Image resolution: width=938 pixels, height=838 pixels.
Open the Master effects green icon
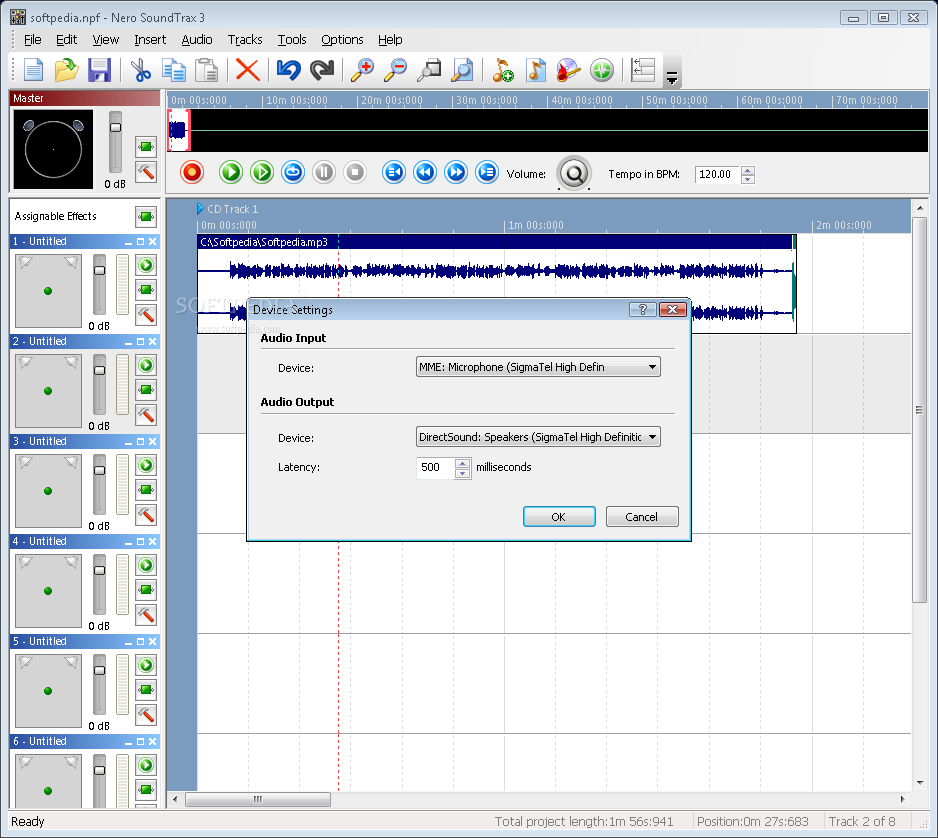pos(146,146)
